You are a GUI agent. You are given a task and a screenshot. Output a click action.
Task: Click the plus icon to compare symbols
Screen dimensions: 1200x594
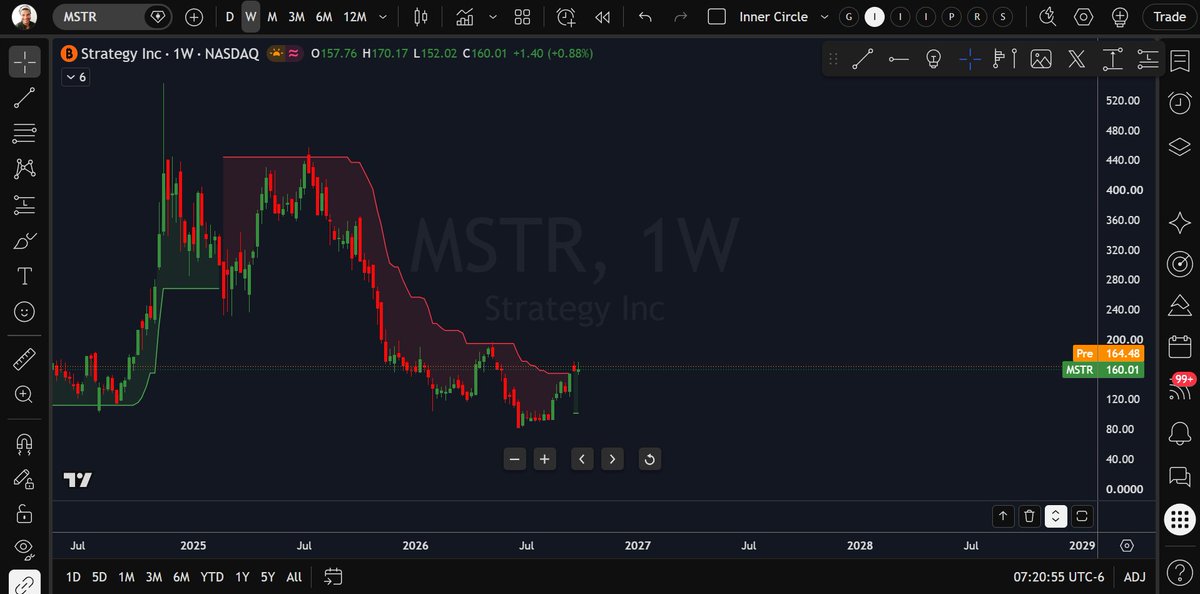(194, 17)
